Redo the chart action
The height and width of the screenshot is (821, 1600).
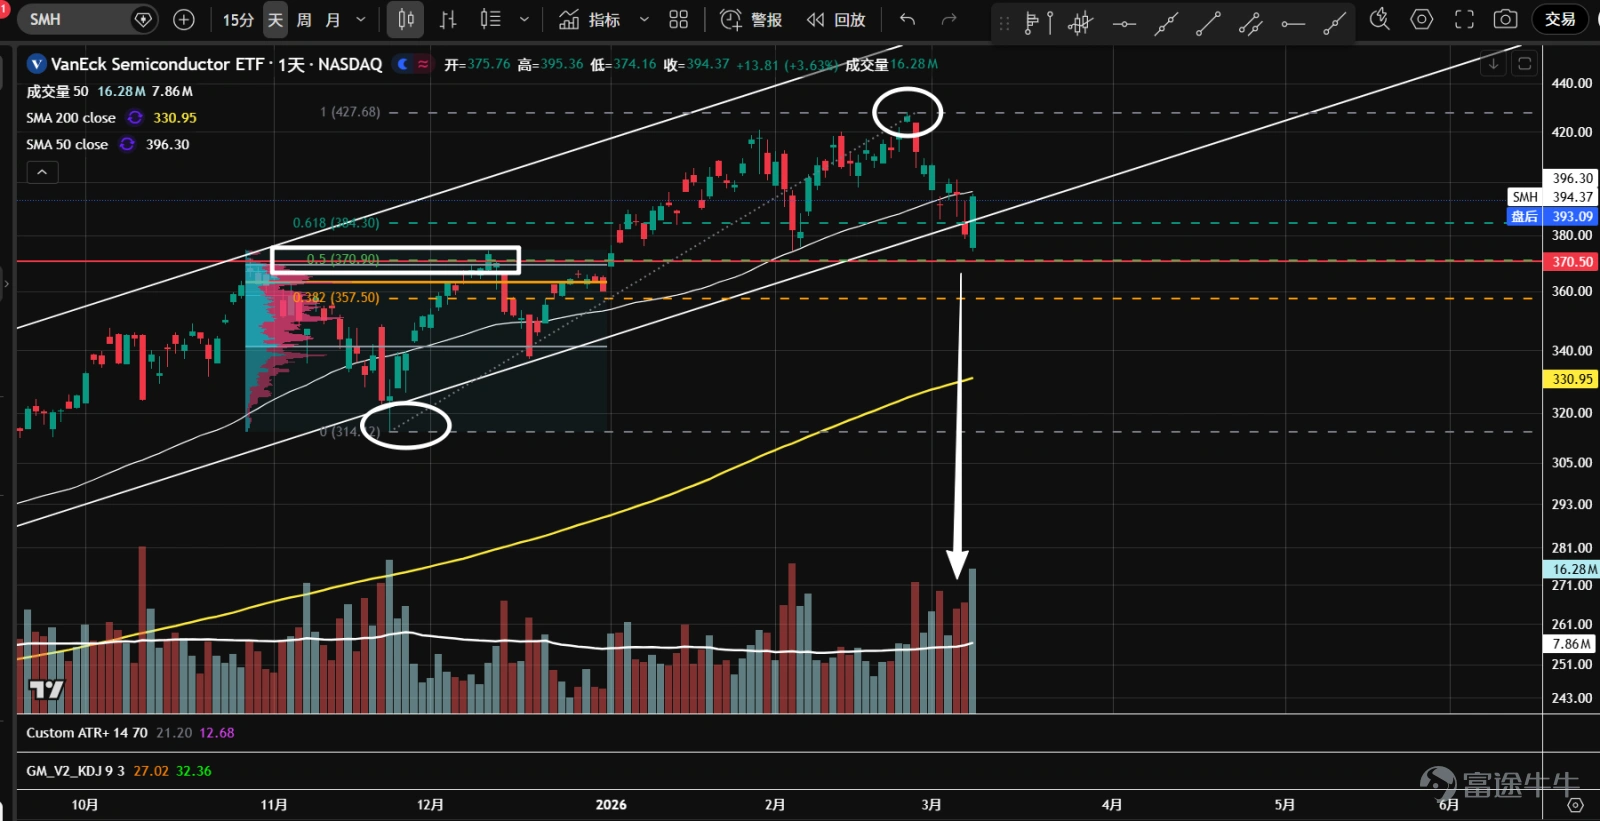949,19
